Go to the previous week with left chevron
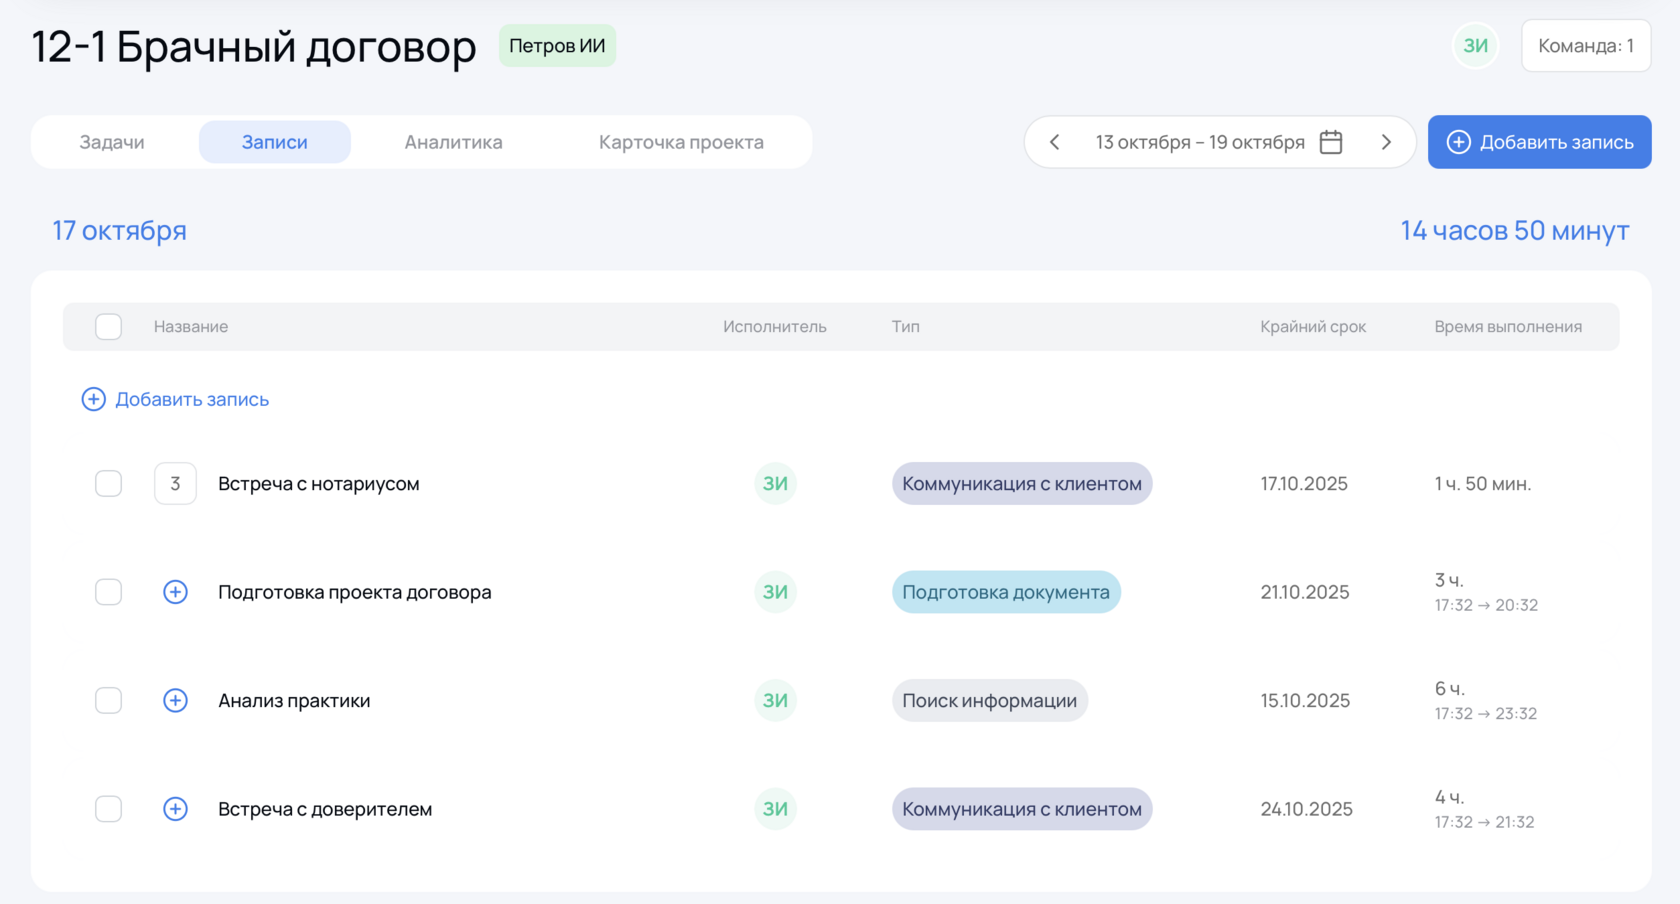1680x904 pixels. [x=1055, y=142]
